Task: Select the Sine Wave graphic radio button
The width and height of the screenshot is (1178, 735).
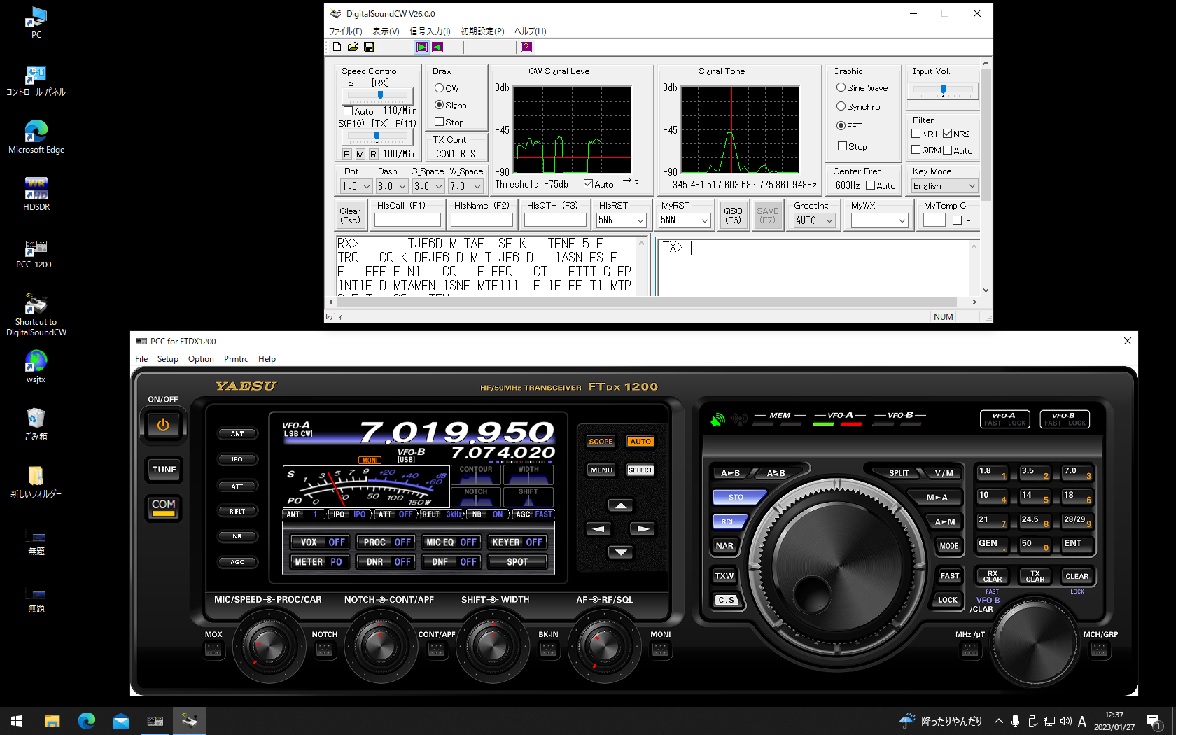Action: 862,88
